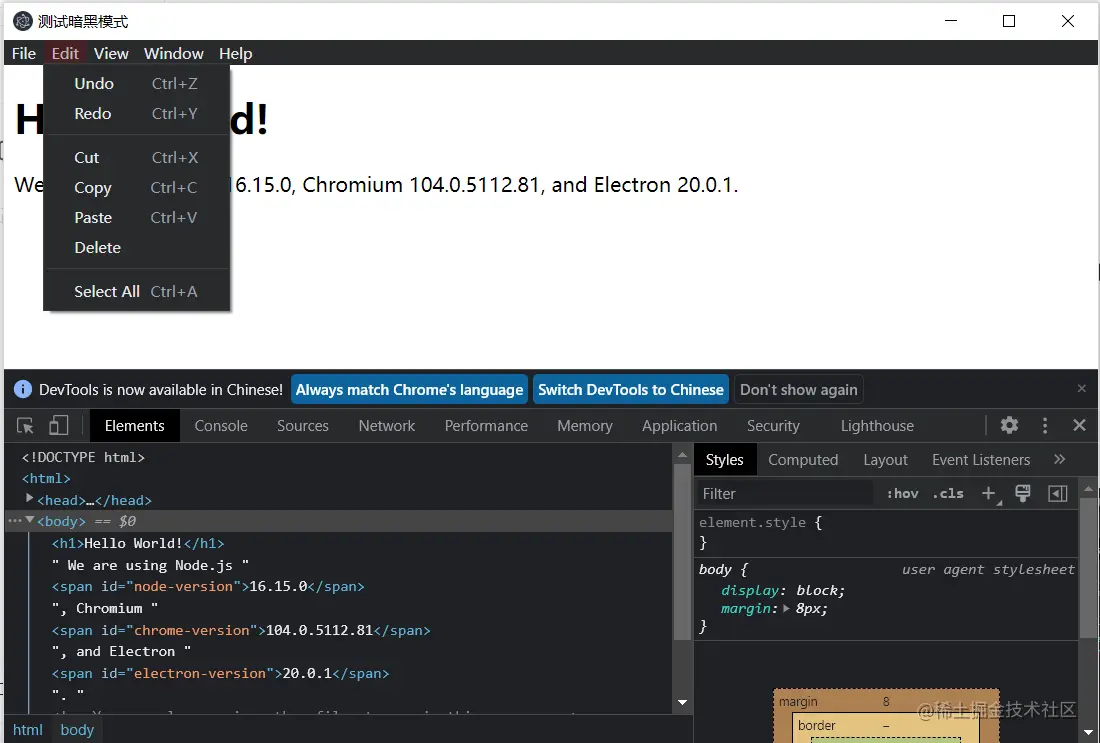Dismiss the DevTools language infobar
The image size is (1100, 743).
click(1081, 388)
